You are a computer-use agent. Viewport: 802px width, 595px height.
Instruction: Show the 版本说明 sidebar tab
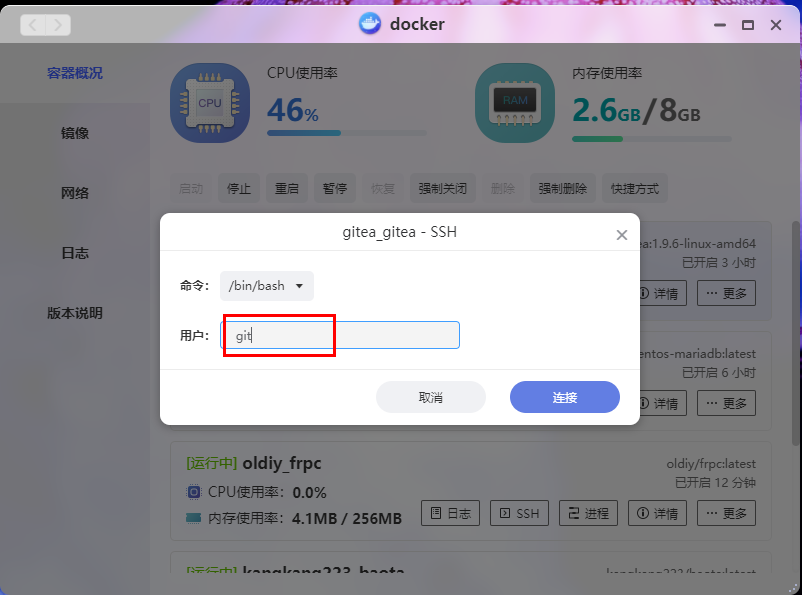coord(75,313)
